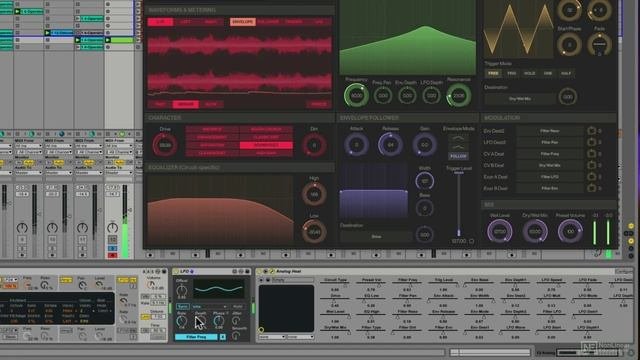Adjust the equalizer Low knob
This screenshot has width=640, height=360.
coord(314,231)
